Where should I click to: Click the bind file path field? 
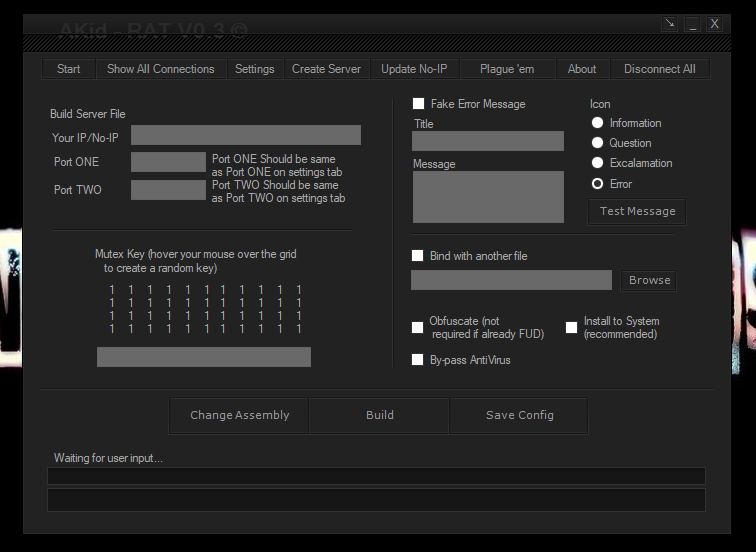click(512, 280)
